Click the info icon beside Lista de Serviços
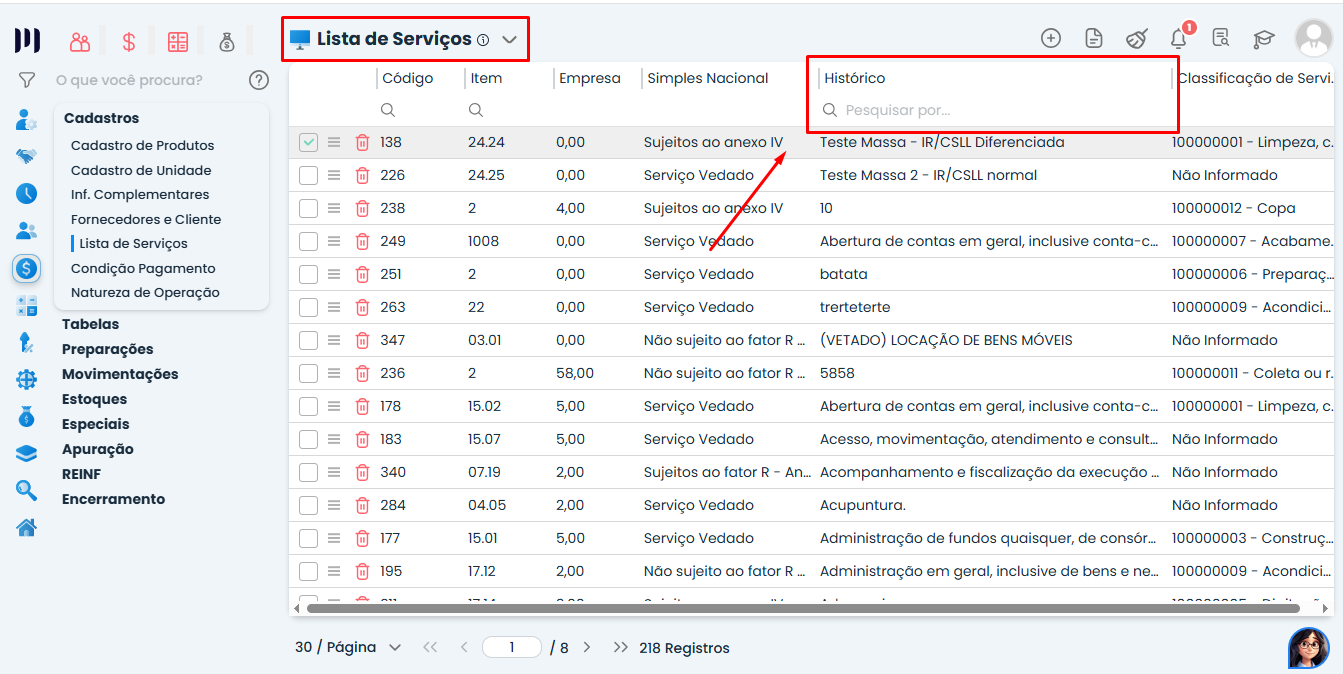This screenshot has width=1343, height=674. 483,41
